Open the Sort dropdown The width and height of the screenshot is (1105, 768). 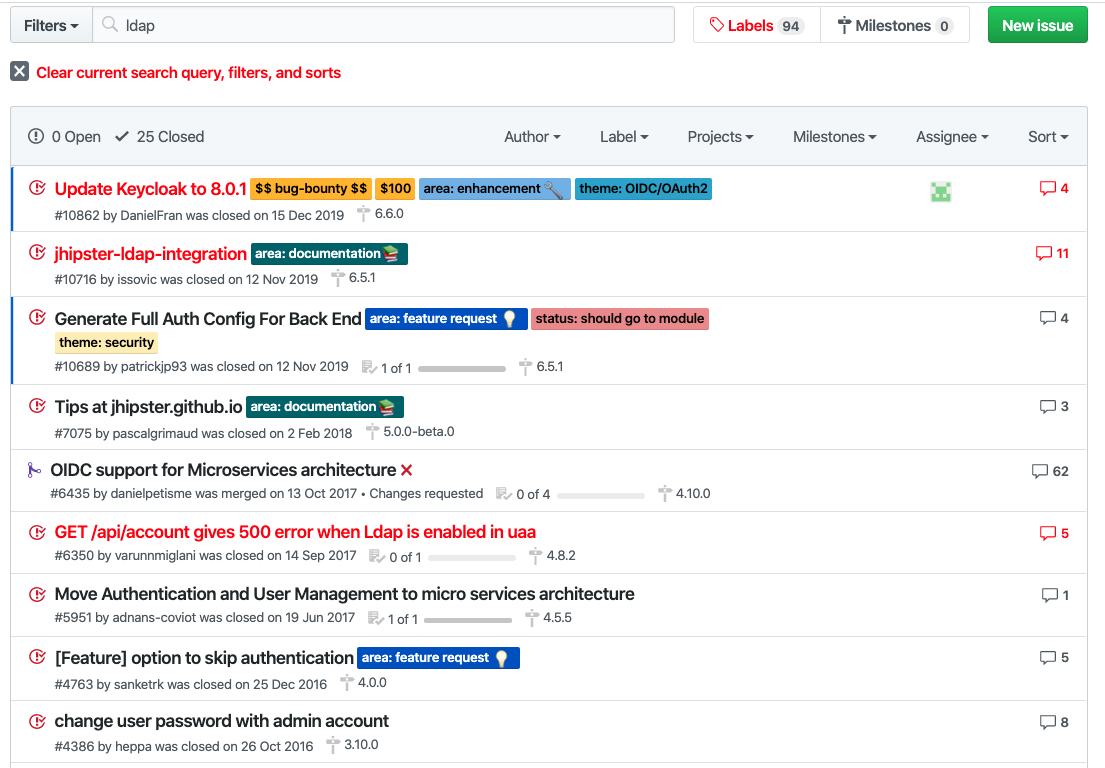1048,137
